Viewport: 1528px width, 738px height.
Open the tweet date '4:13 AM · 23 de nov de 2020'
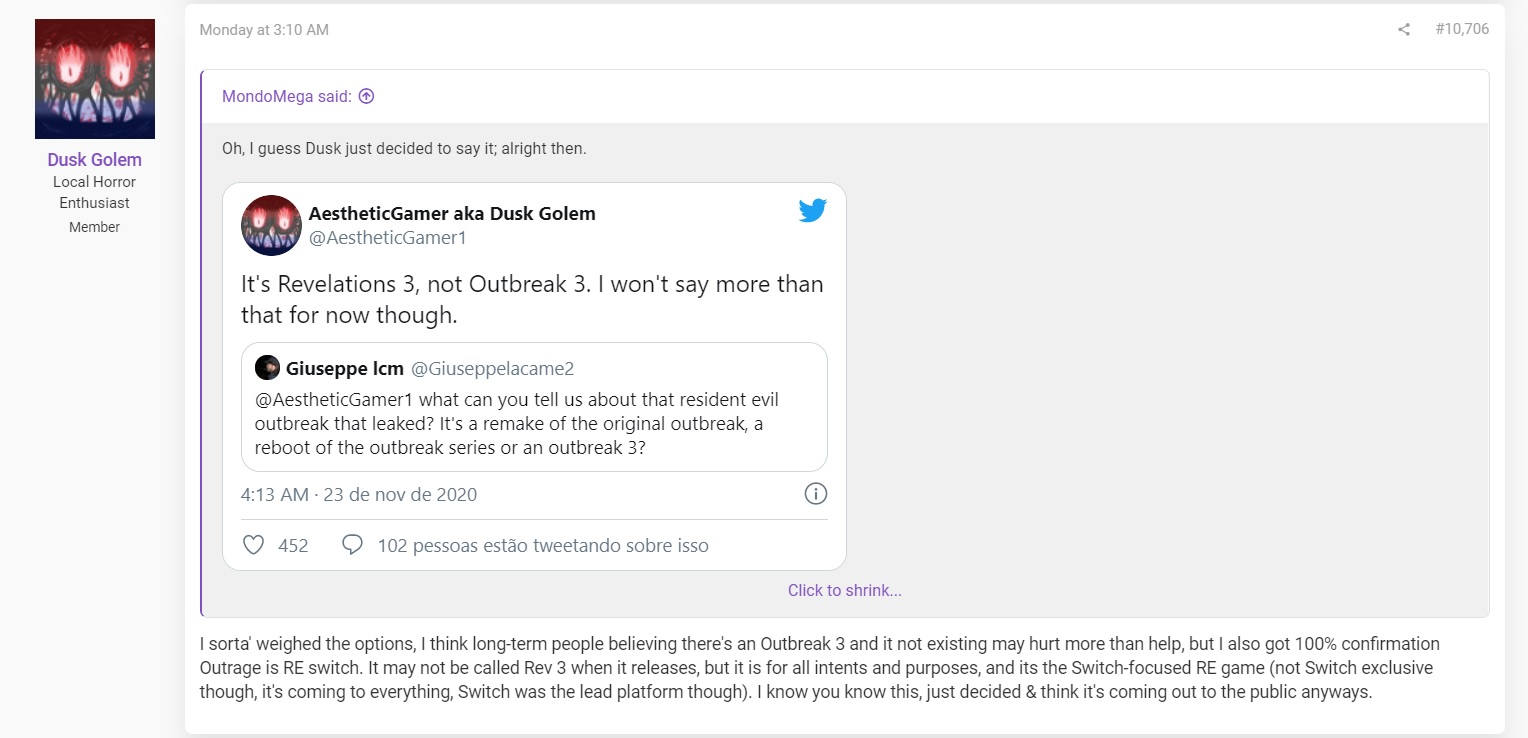(x=359, y=494)
